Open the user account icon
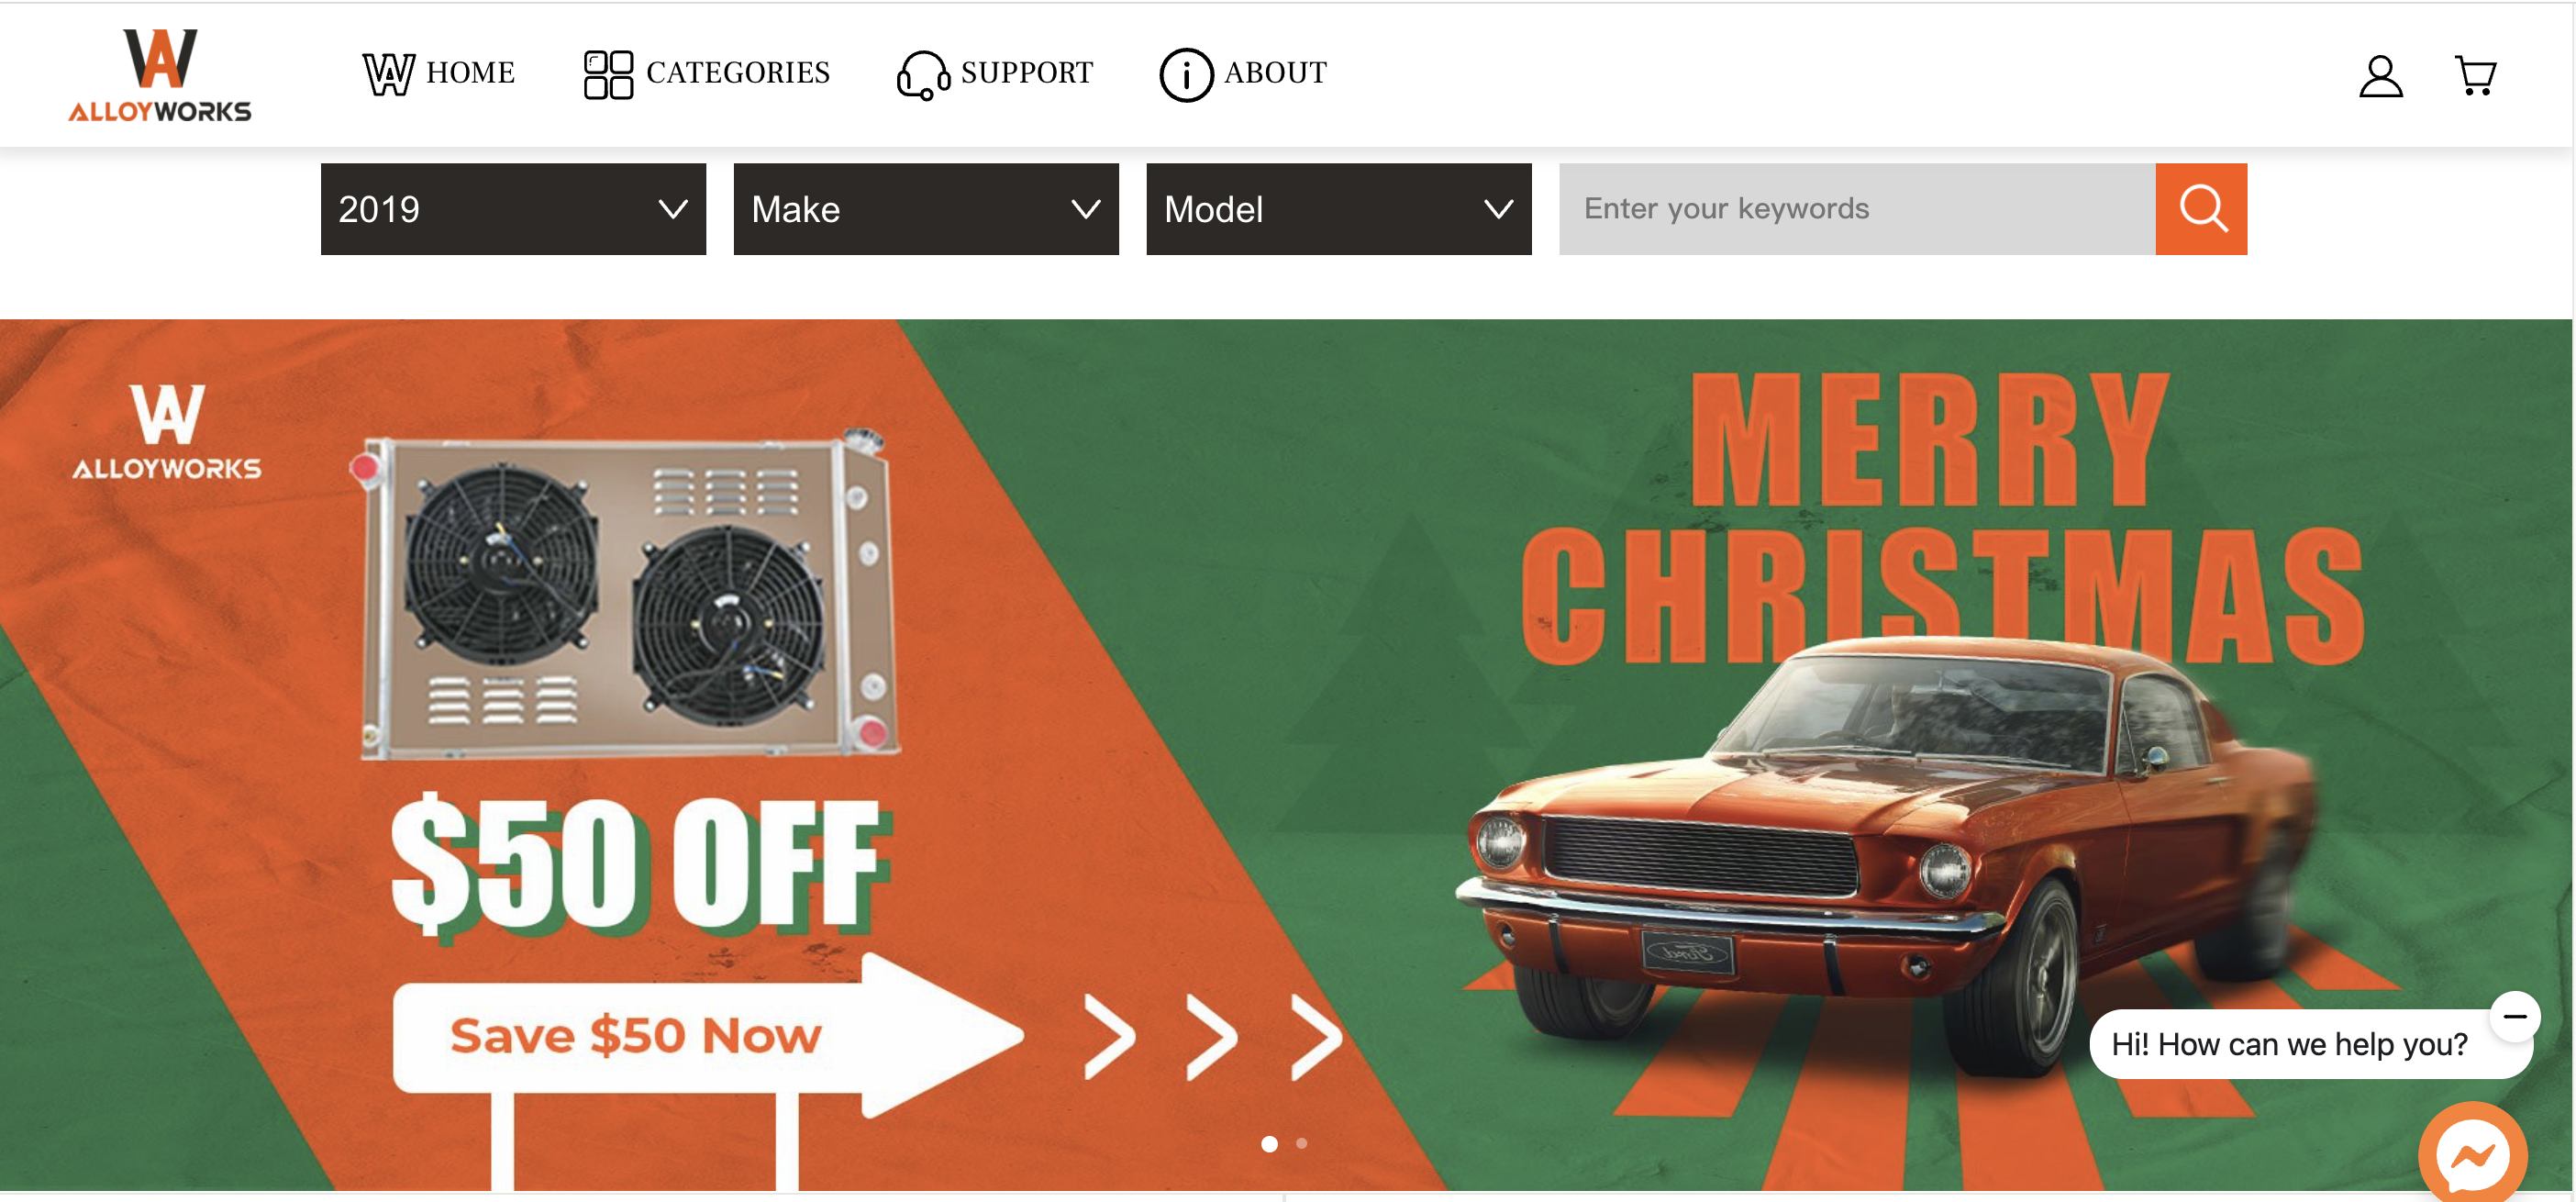 pyautogui.click(x=2380, y=76)
